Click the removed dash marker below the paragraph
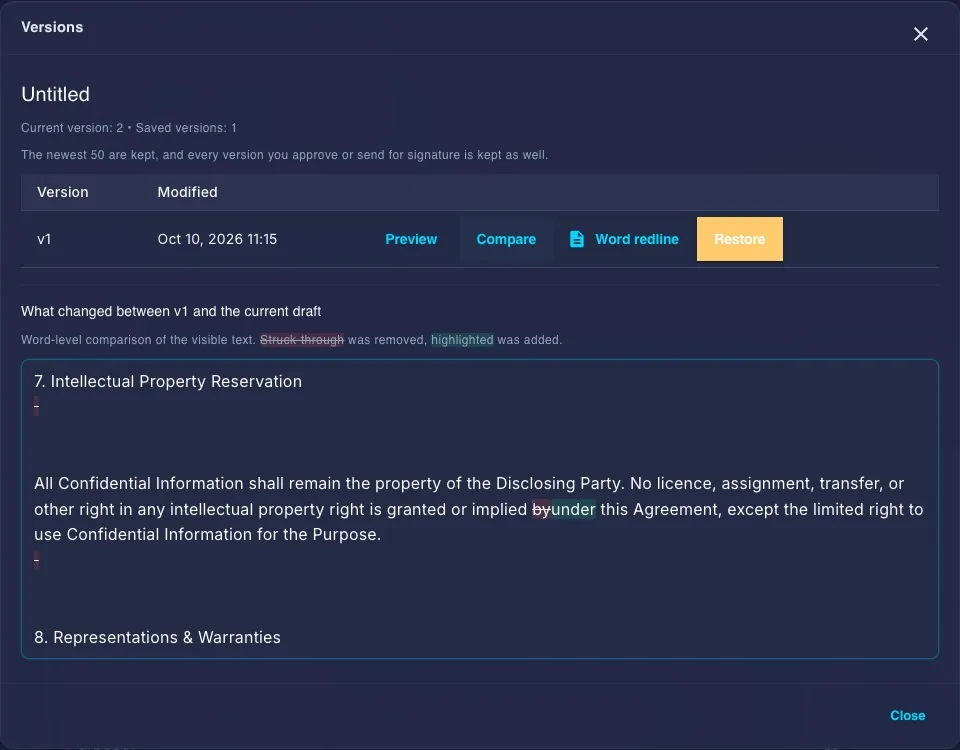This screenshot has height=750, width=960. 36,560
